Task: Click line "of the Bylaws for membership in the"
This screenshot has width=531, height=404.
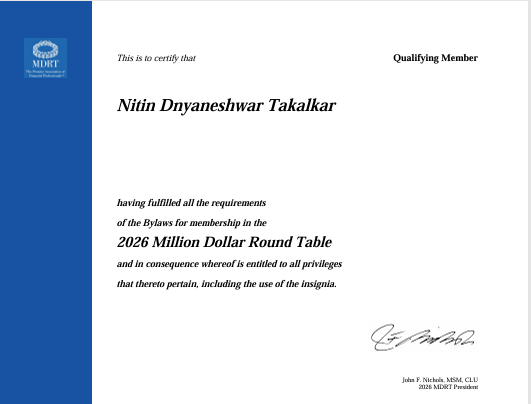Action: click(192, 223)
